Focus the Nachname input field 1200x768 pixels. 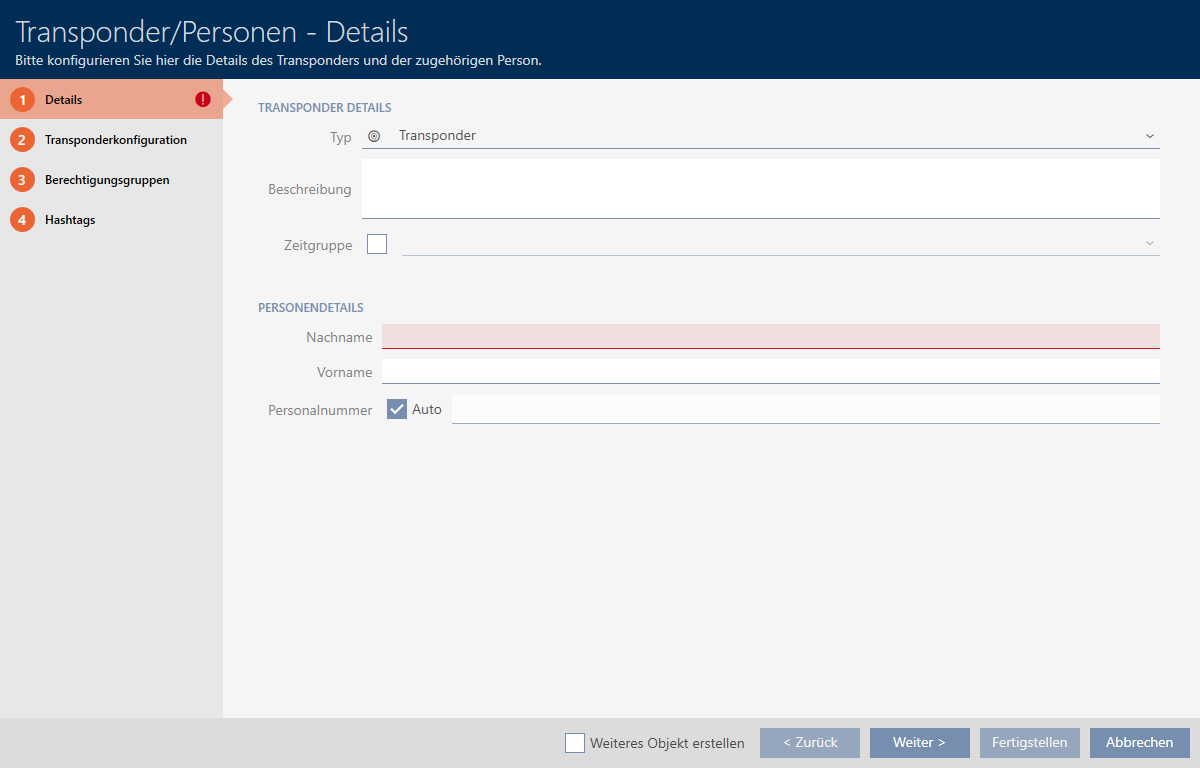(770, 336)
